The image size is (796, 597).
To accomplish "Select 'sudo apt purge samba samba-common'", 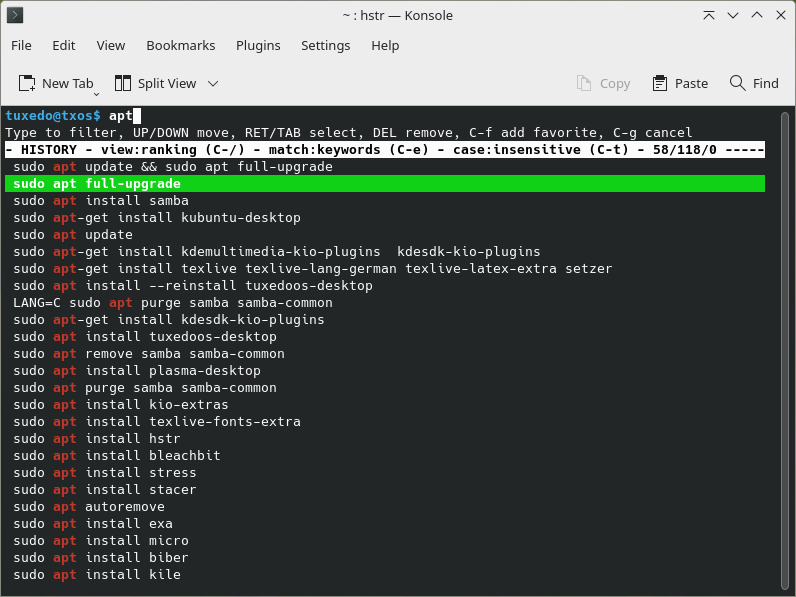I will pos(145,388).
